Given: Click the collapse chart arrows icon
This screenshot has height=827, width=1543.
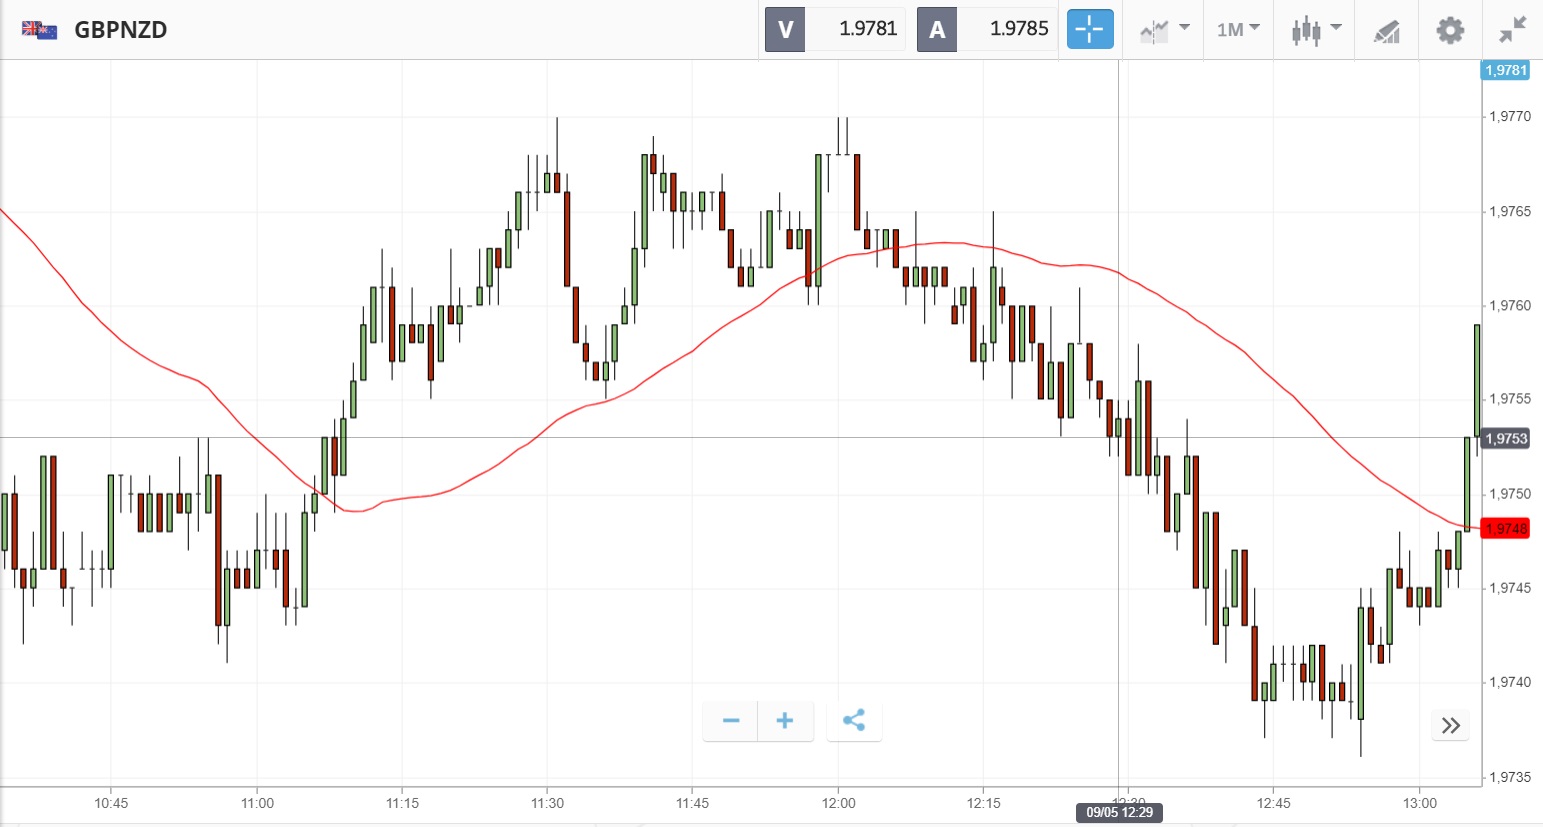Looking at the screenshot, I should pos(1512,30).
